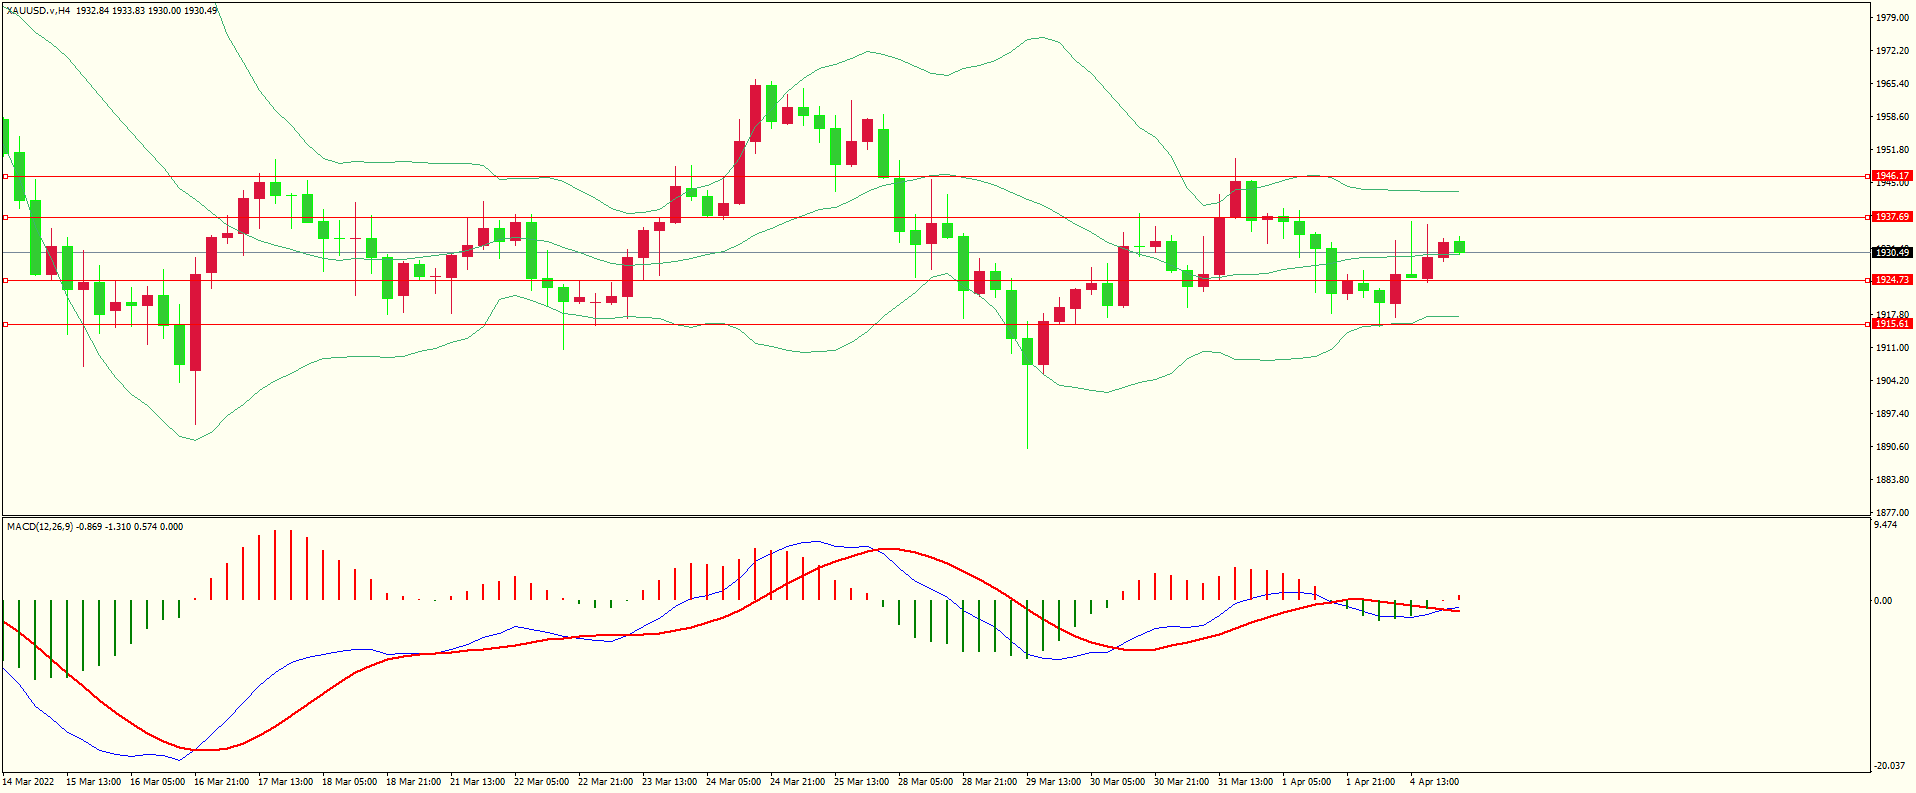This screenshot has width=1916, height=793.
Task: Click the 30 Mar 21:00 time axis label
Action: click(x=1181, y=782)
